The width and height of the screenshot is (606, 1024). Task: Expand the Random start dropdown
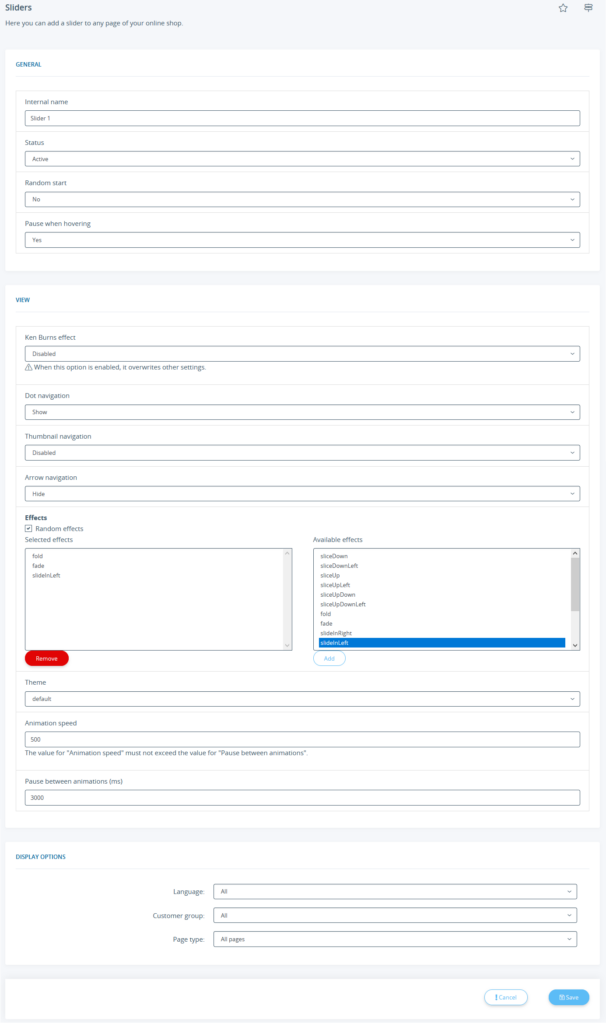302,199
